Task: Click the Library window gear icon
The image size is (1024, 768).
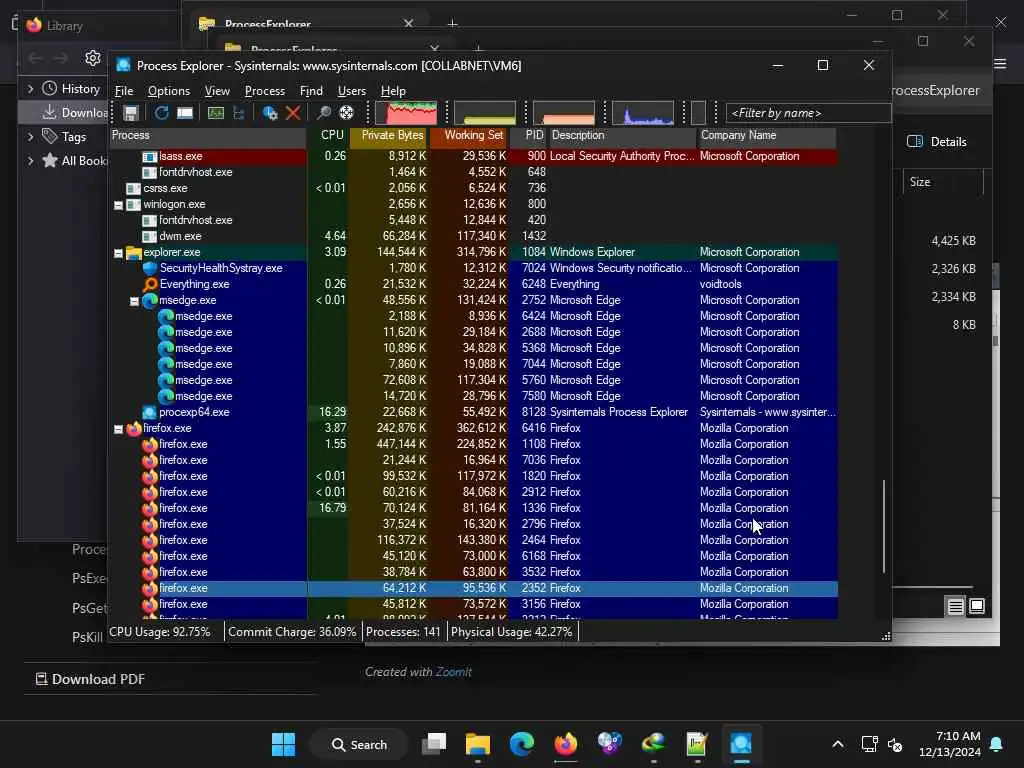Action: point(93,58)
